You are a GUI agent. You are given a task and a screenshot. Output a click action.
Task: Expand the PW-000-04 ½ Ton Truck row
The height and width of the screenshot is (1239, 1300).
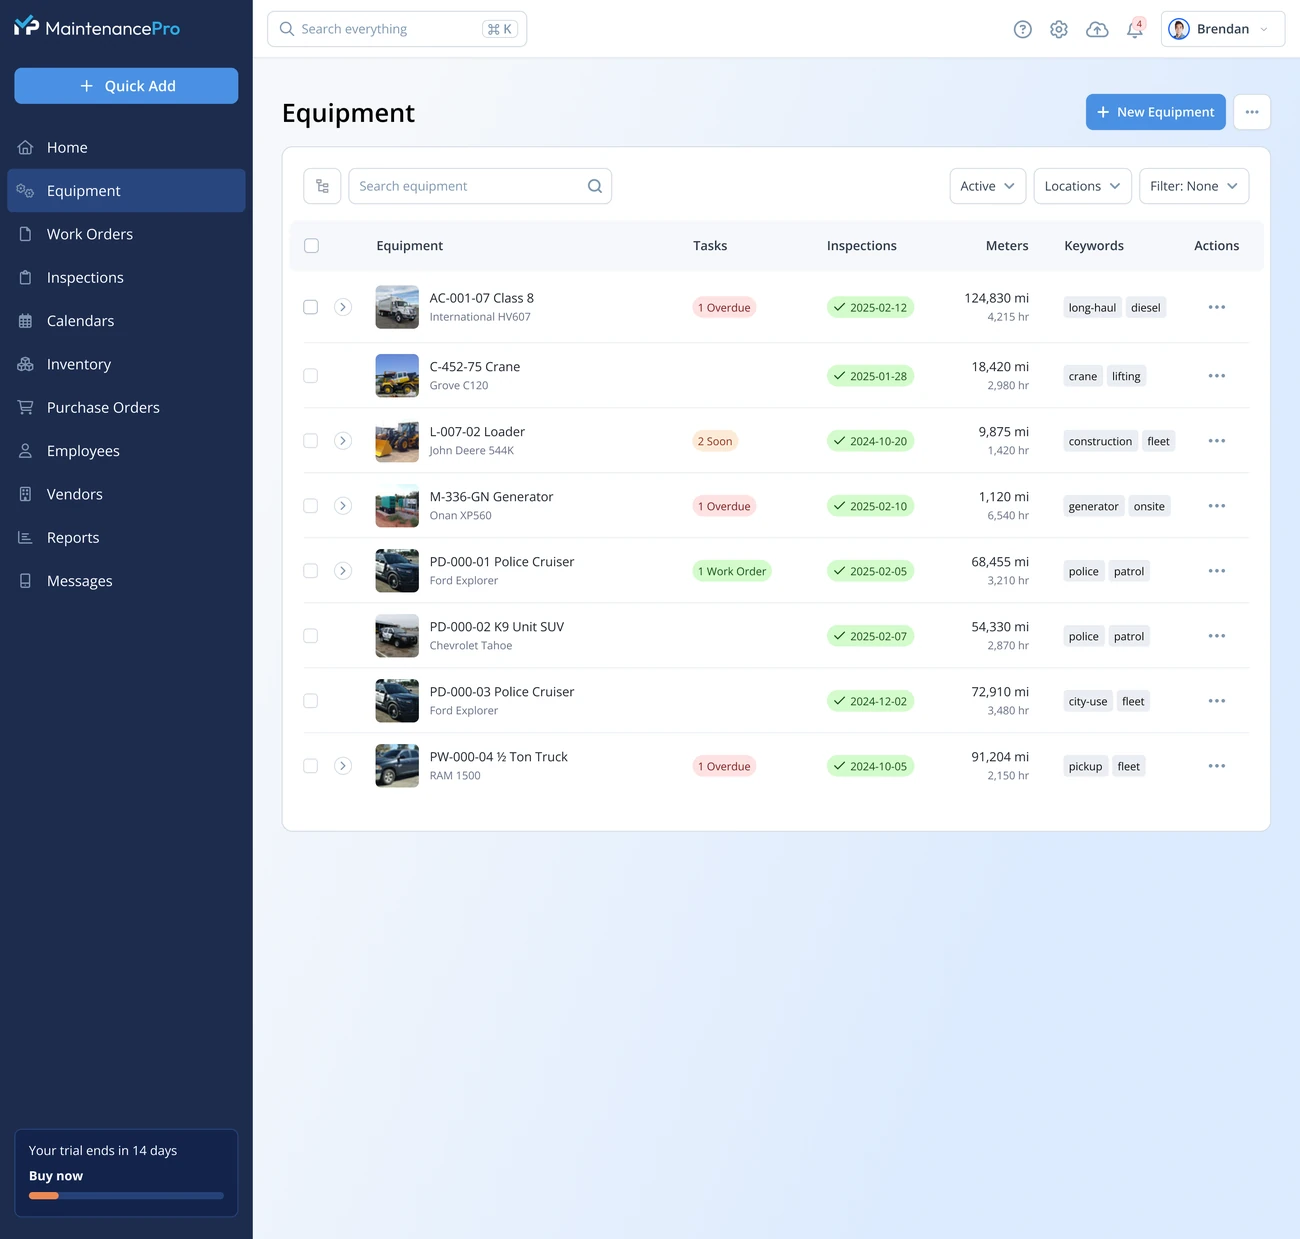coord(343,766)
